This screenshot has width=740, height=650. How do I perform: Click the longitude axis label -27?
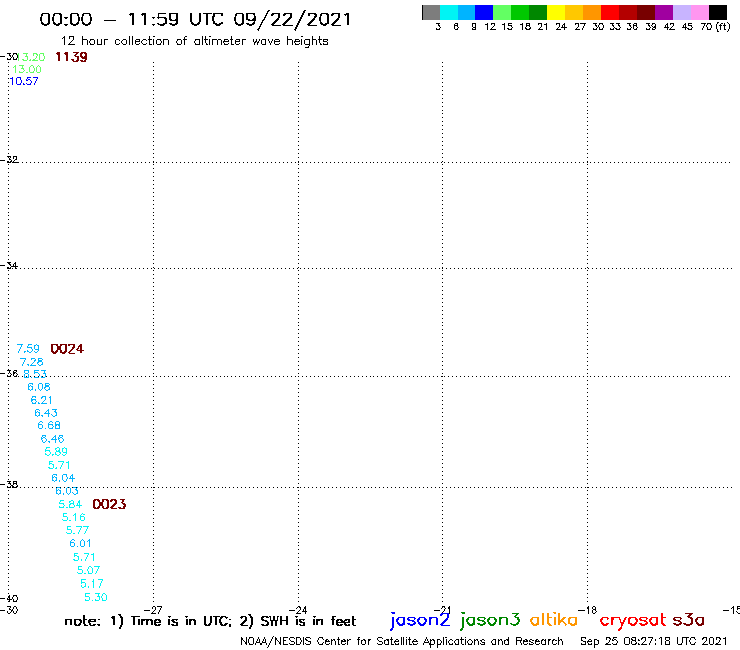153,610
